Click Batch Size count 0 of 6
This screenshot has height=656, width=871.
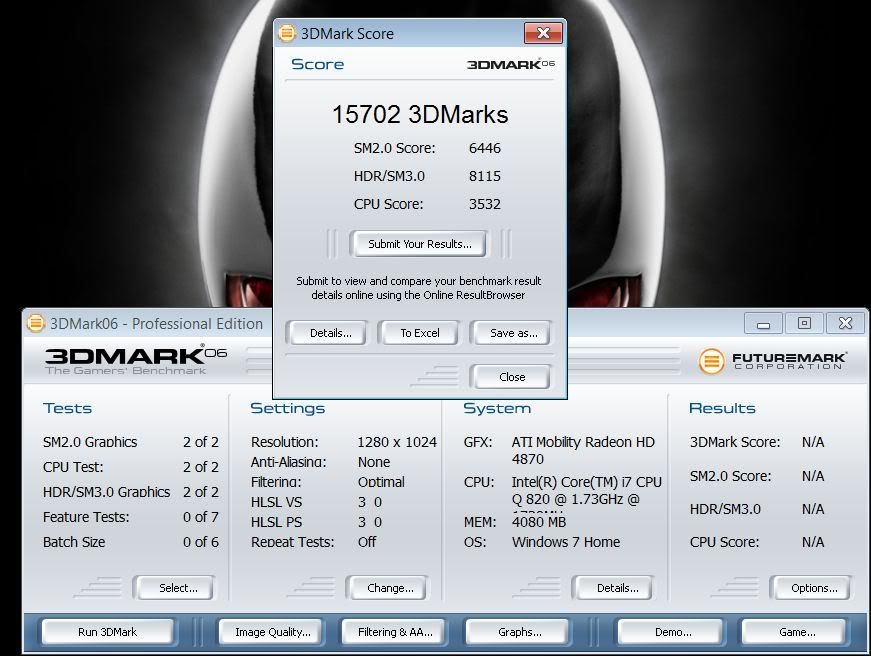[x=201, y=542]
